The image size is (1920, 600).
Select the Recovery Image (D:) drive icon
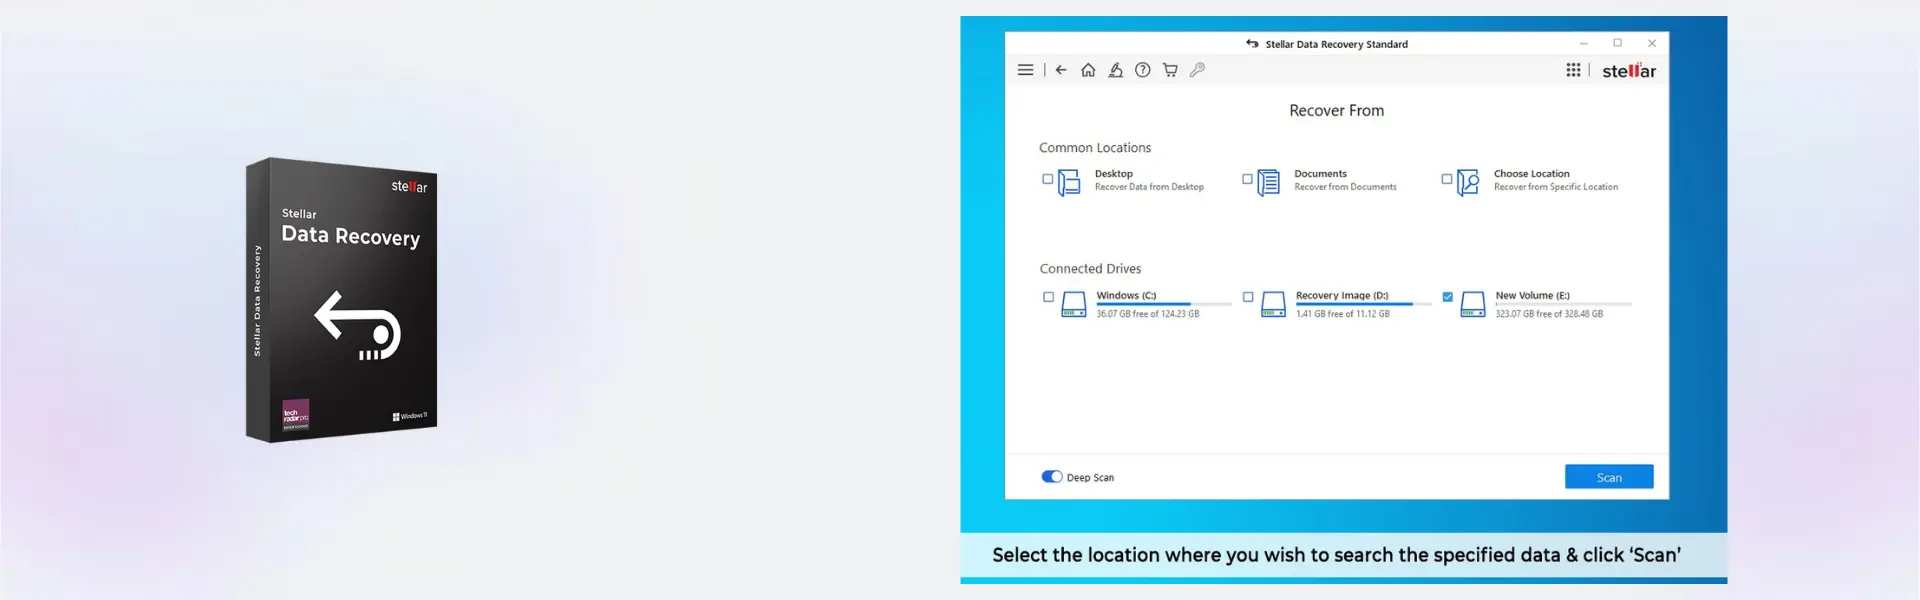click(1273, 304)
